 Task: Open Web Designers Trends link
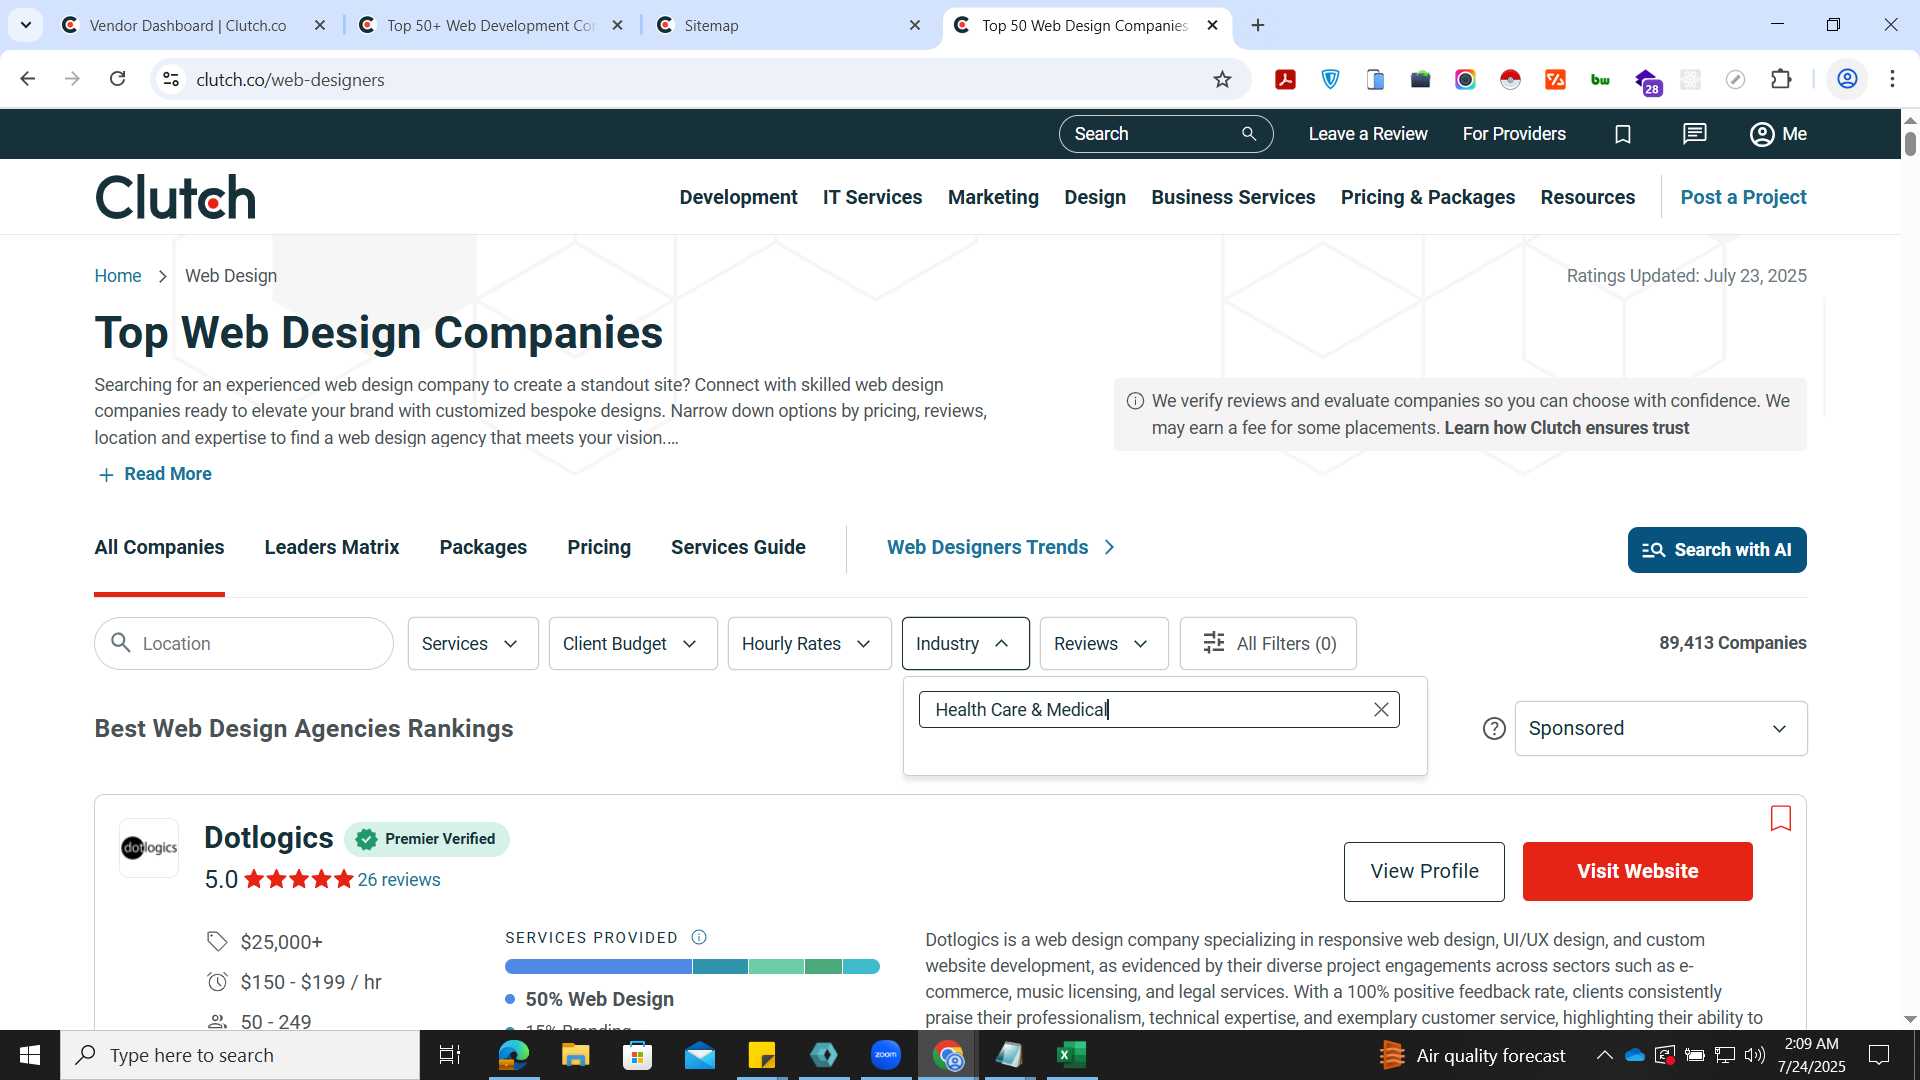1001,548
